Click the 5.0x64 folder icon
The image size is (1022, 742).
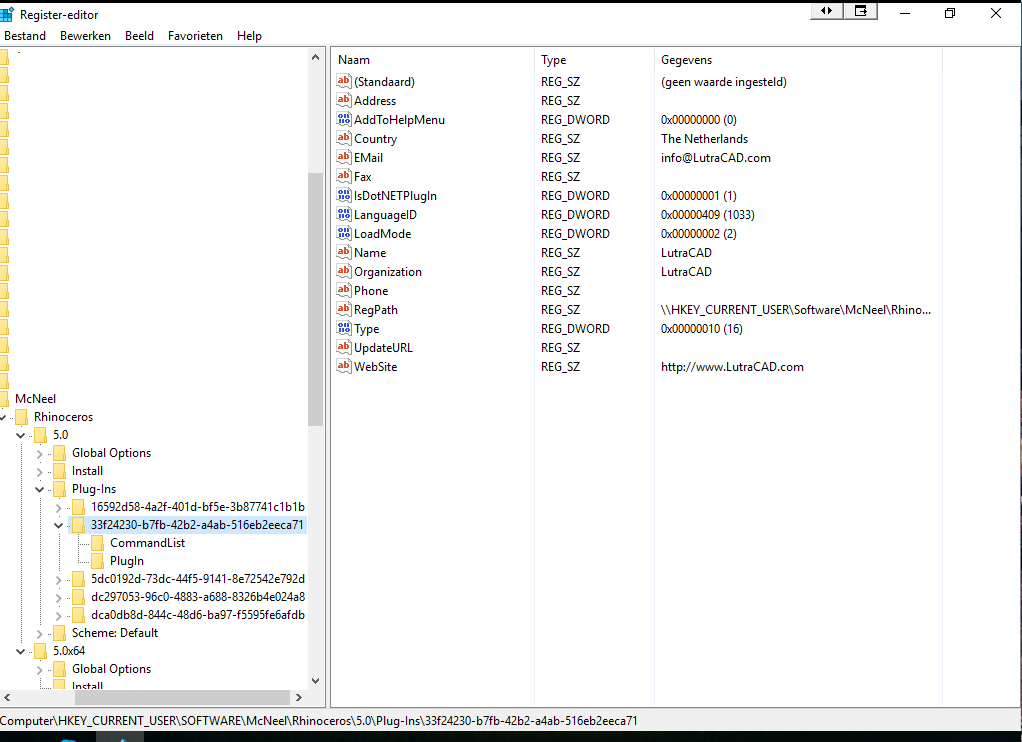pos(40,651)
